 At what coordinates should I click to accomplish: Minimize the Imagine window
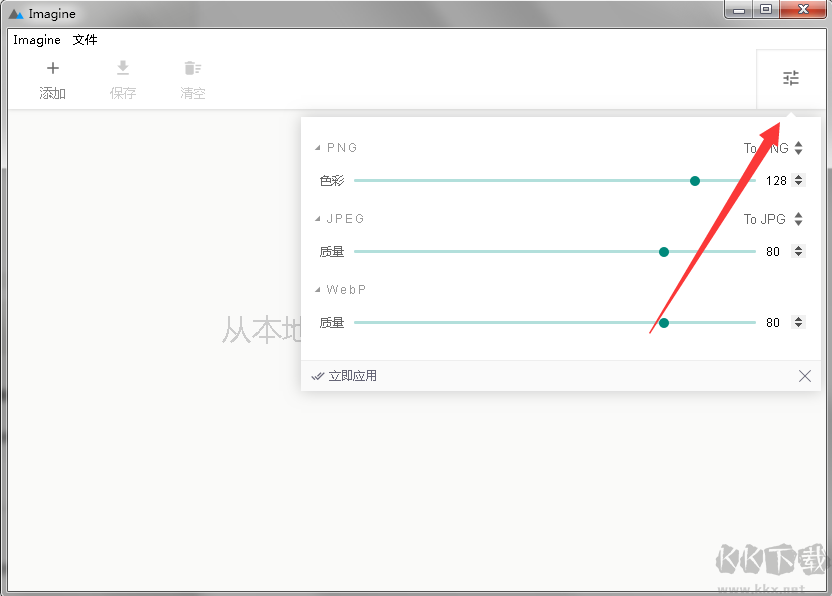[x=739, y=9]
